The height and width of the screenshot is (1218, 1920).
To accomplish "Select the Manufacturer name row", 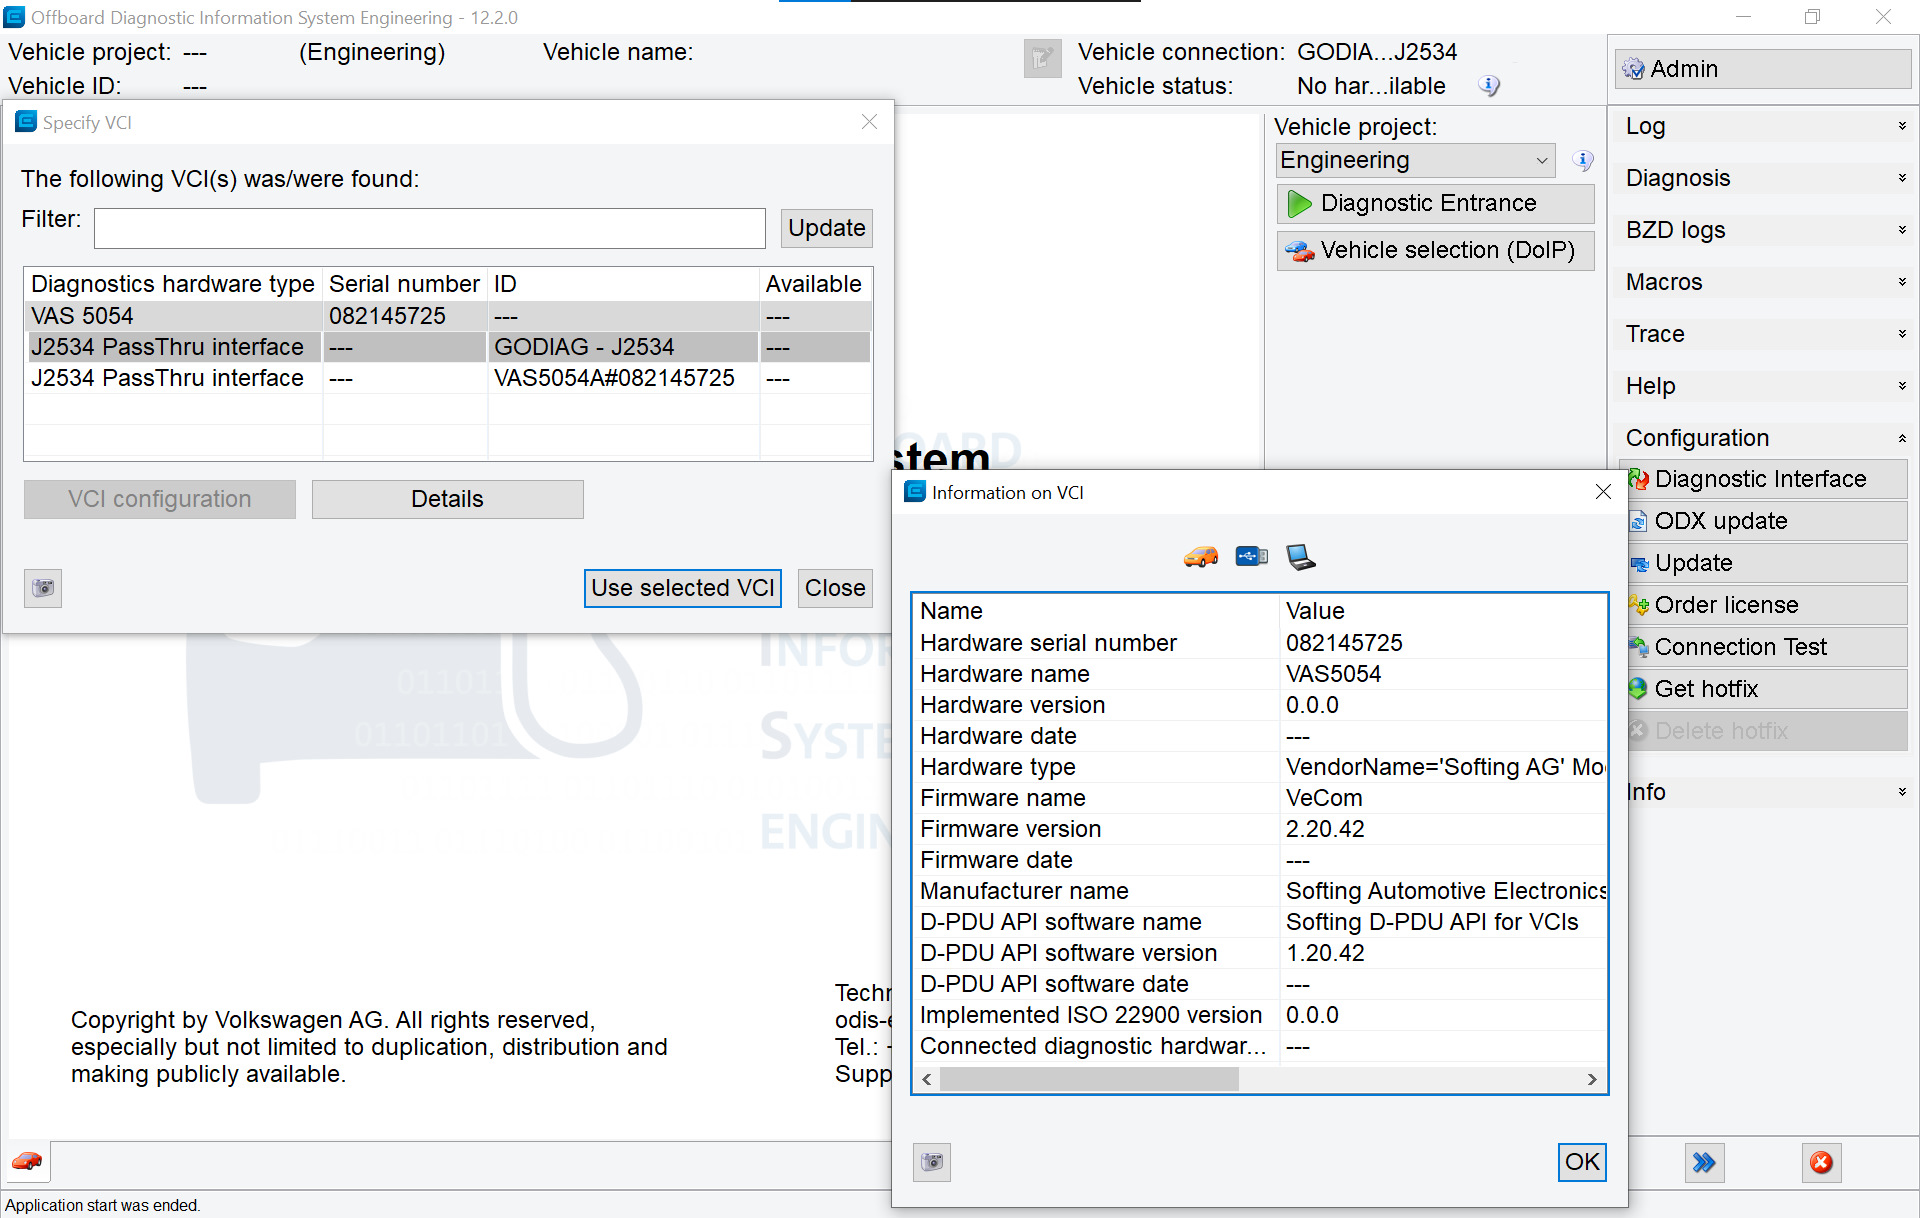I will point(1260,891).
